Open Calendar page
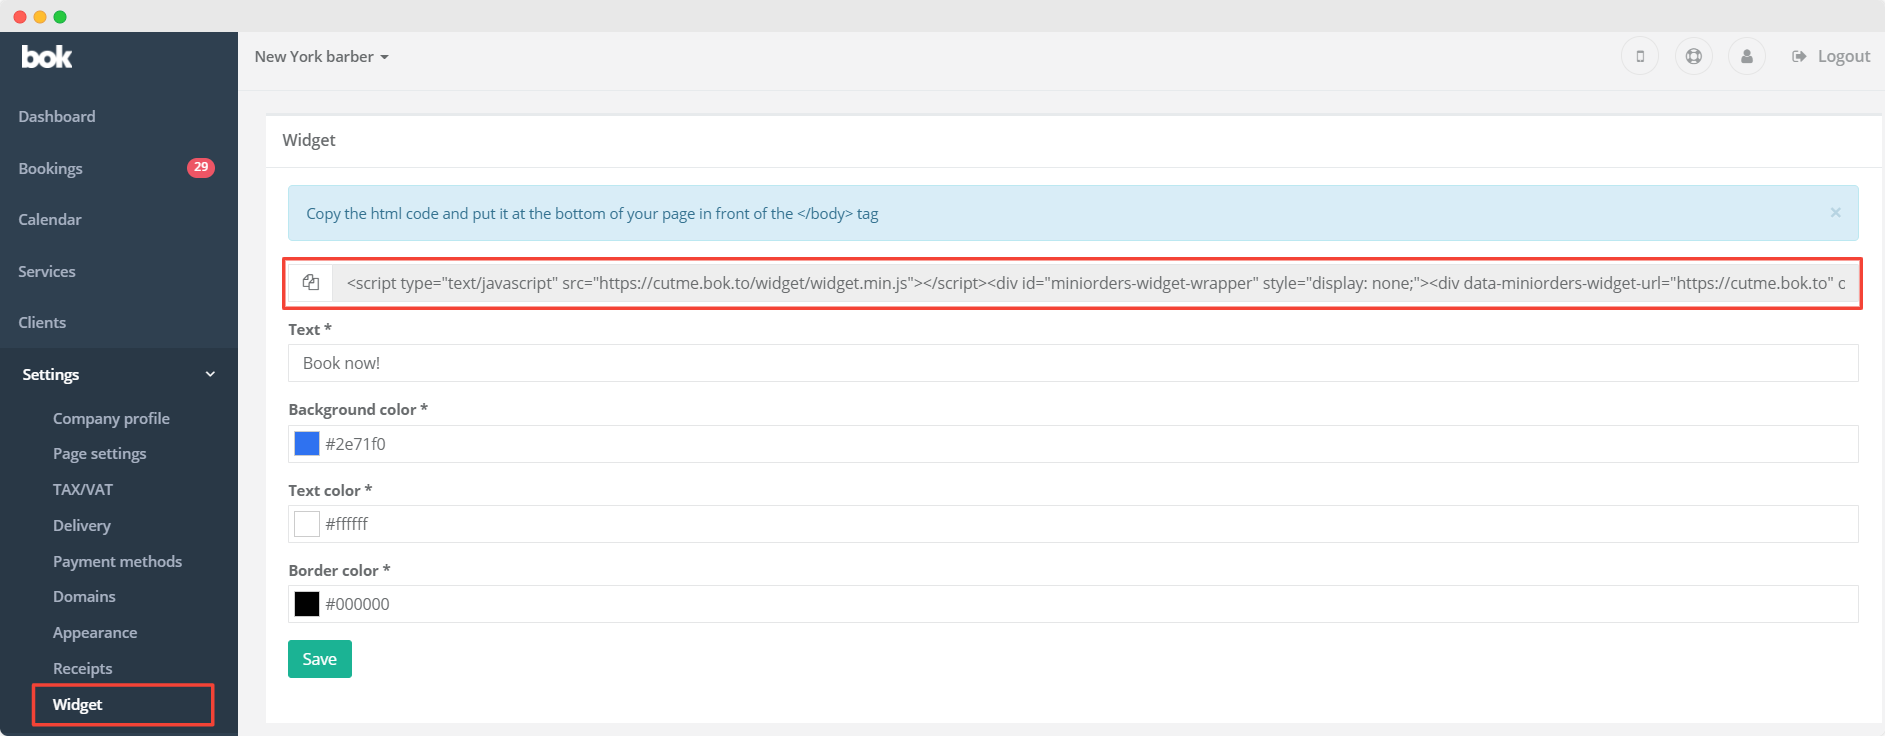Screen dimensions: 1885x736 (x=50, y=219)
